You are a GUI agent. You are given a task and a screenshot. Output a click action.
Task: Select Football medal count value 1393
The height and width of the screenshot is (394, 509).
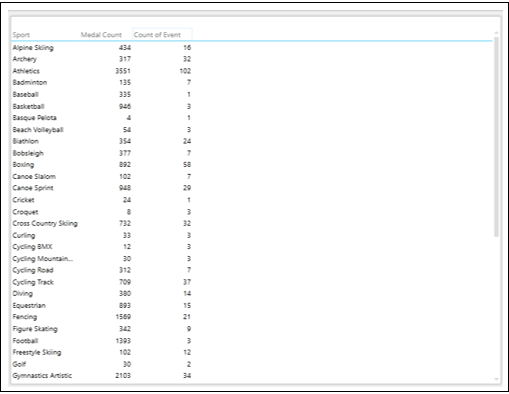(123, 341)
